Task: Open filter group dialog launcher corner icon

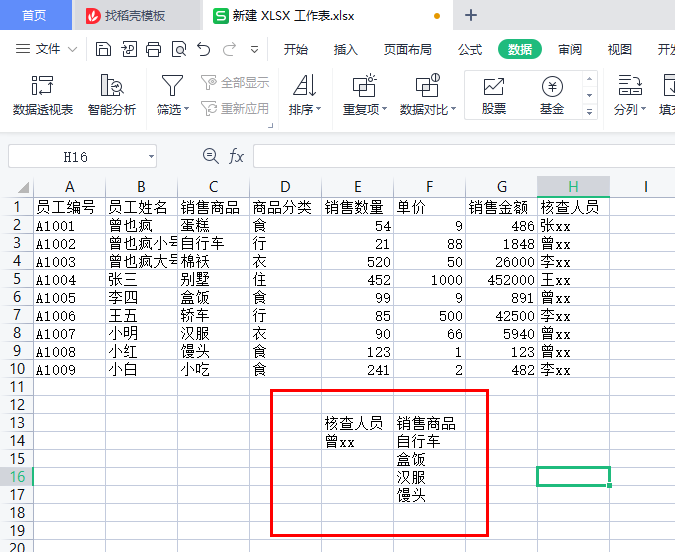Action: (x=271, y=126)
